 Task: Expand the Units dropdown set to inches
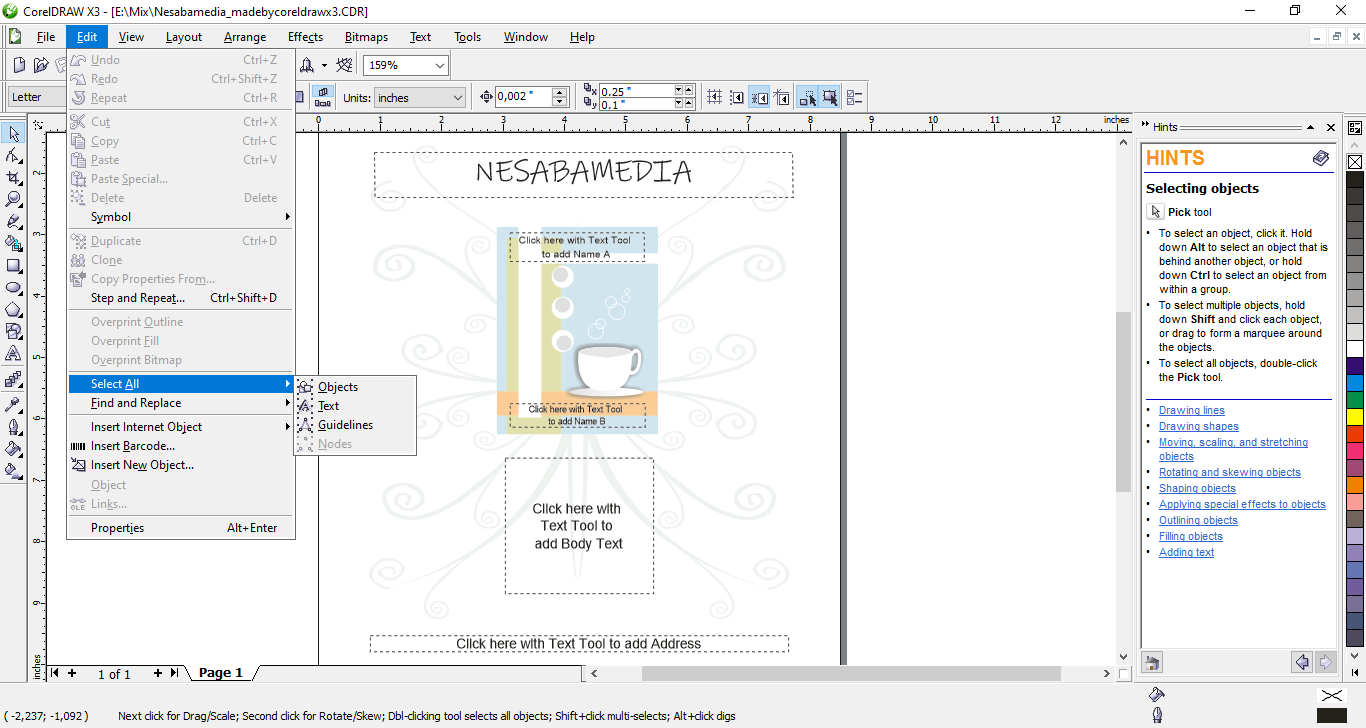457,97
